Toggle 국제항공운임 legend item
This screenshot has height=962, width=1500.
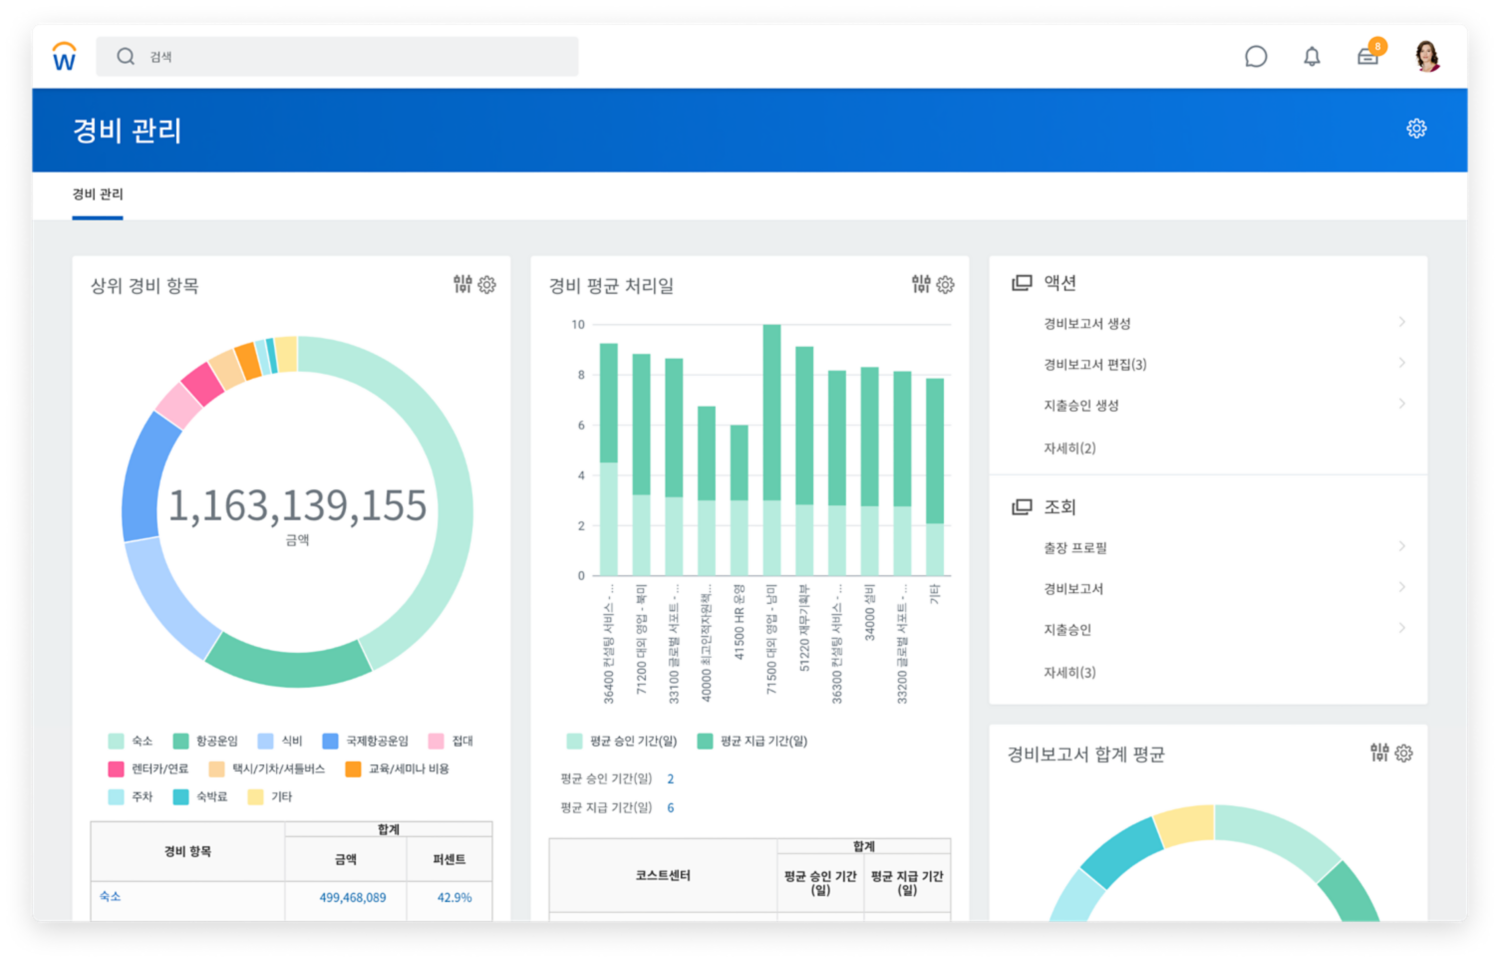click(365, 741)
